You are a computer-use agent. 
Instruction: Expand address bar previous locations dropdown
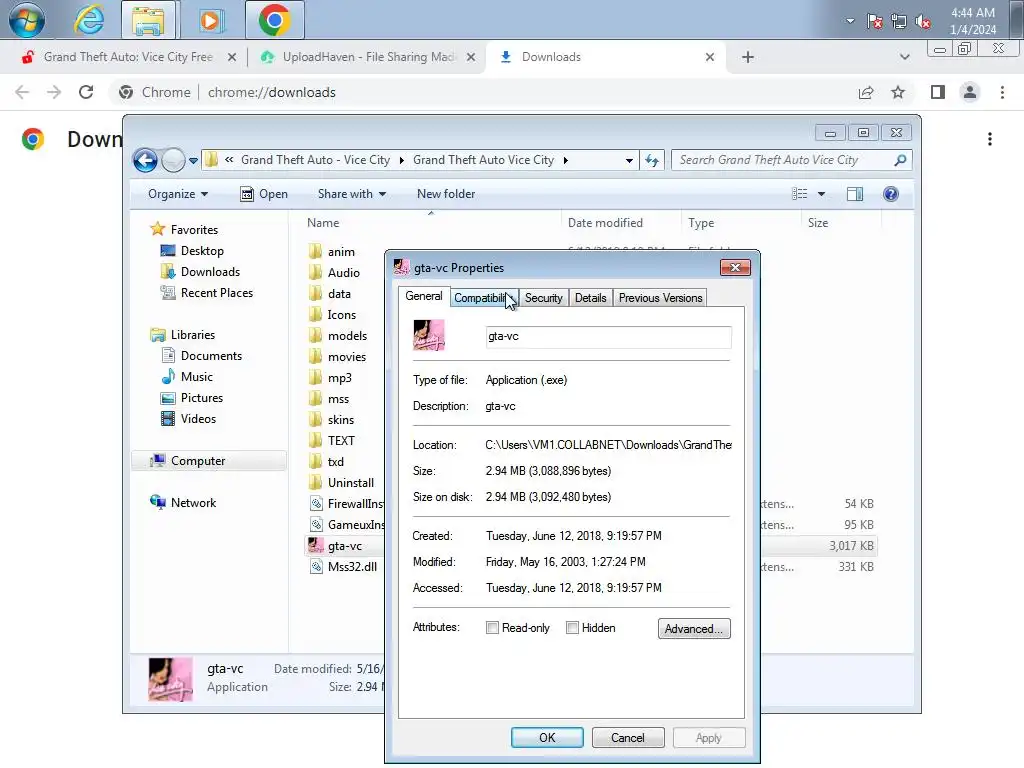tap(629, 160)
